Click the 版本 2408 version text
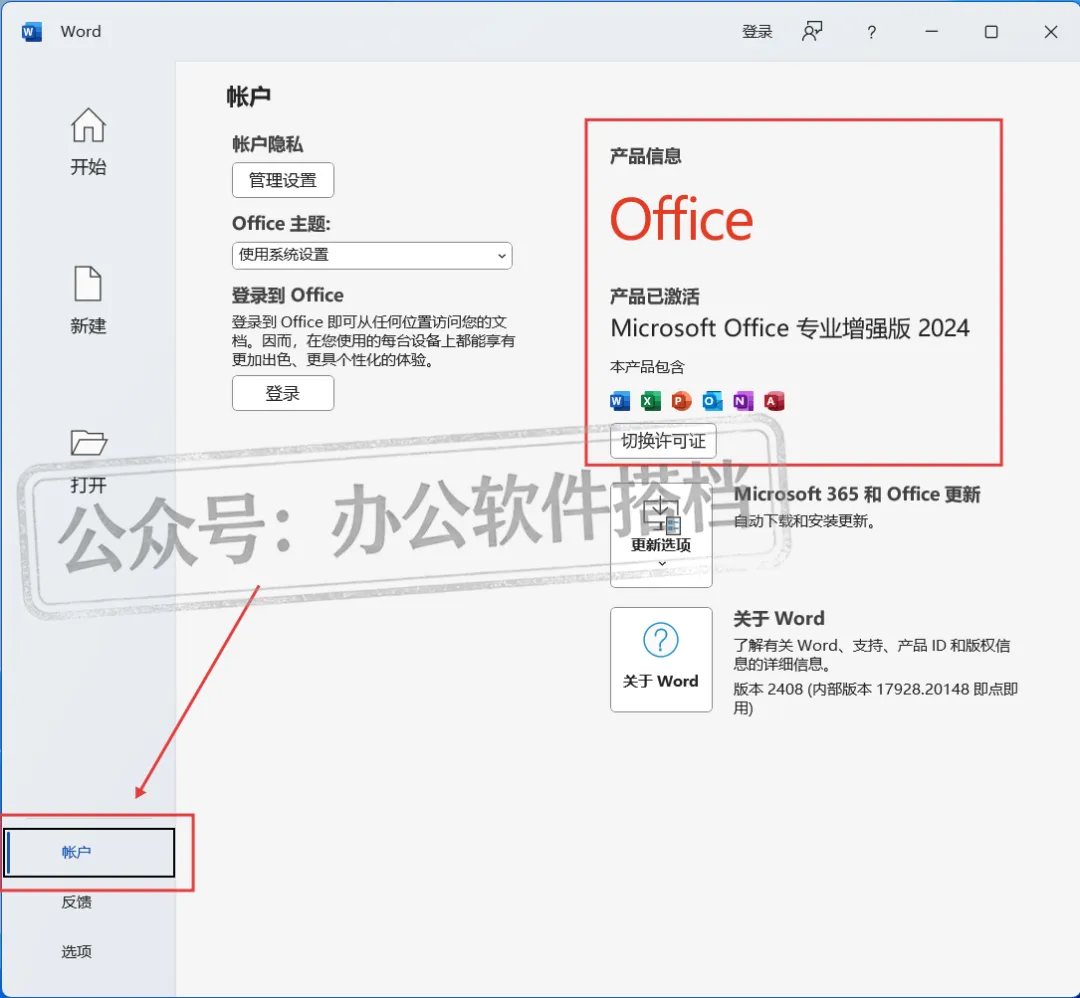The width and height of the screenshot is (1080, 998). coord(875,698)
